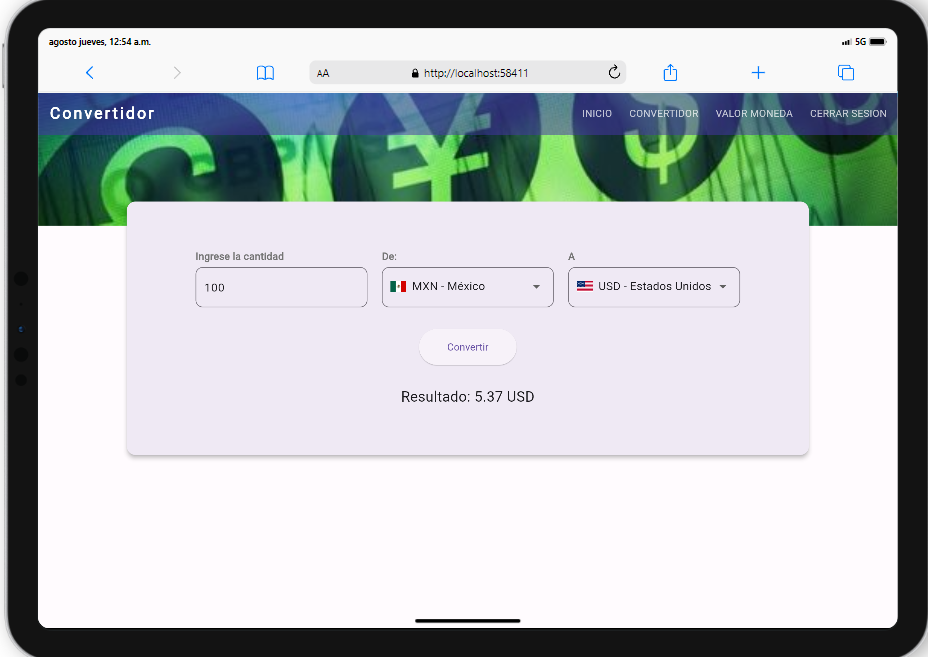928x657 pixels.
Task: Click CERRAR SESION to log out
Action: click(848, 114)
